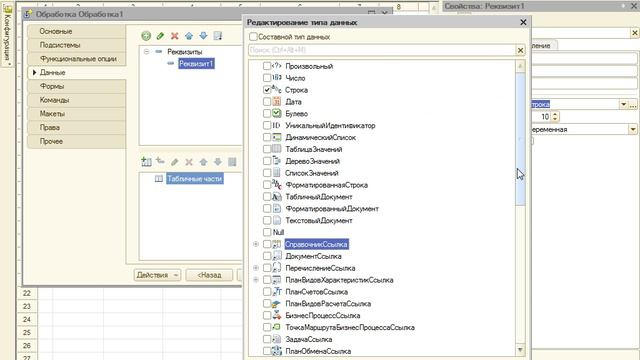Open the Действия dropdown button
Screen dimensions: 640x360
tap(157, 275)
